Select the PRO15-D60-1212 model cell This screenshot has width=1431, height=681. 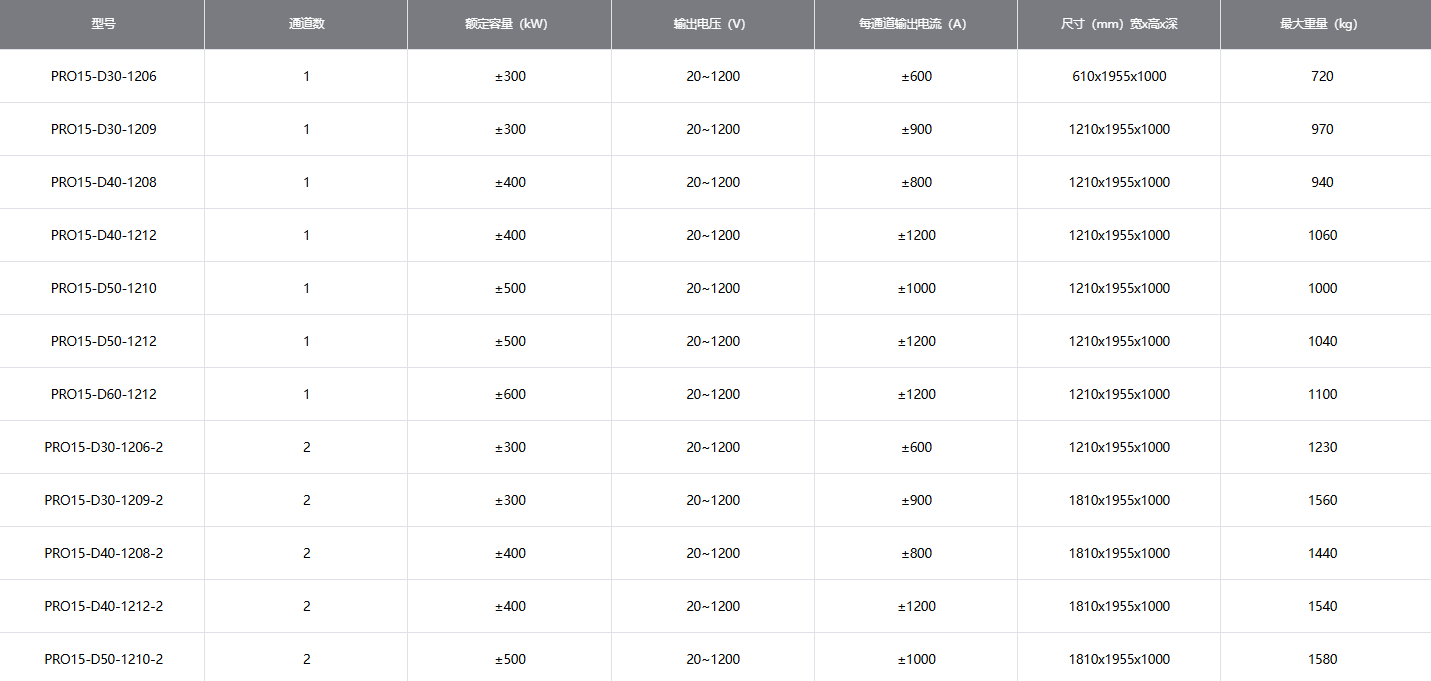103,394
